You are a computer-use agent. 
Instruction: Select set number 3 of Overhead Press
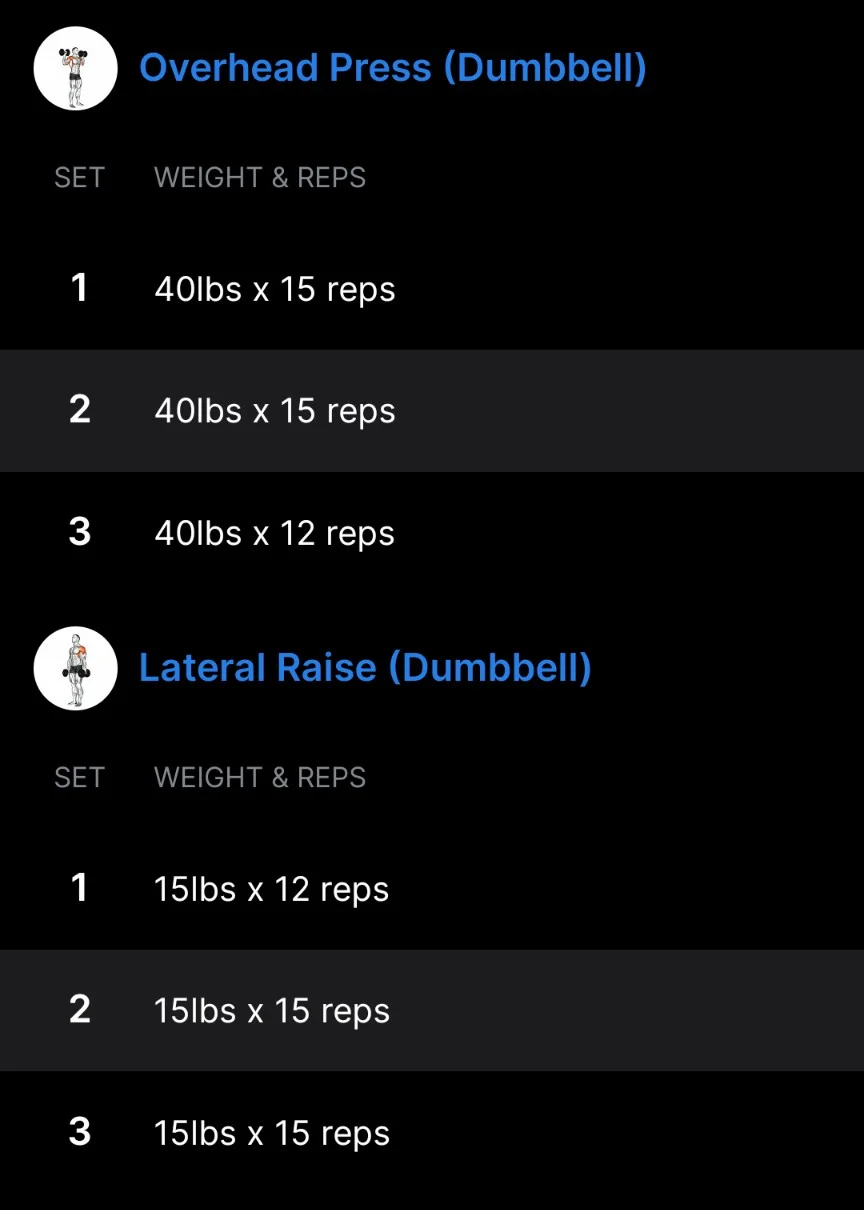pos(79,532)
